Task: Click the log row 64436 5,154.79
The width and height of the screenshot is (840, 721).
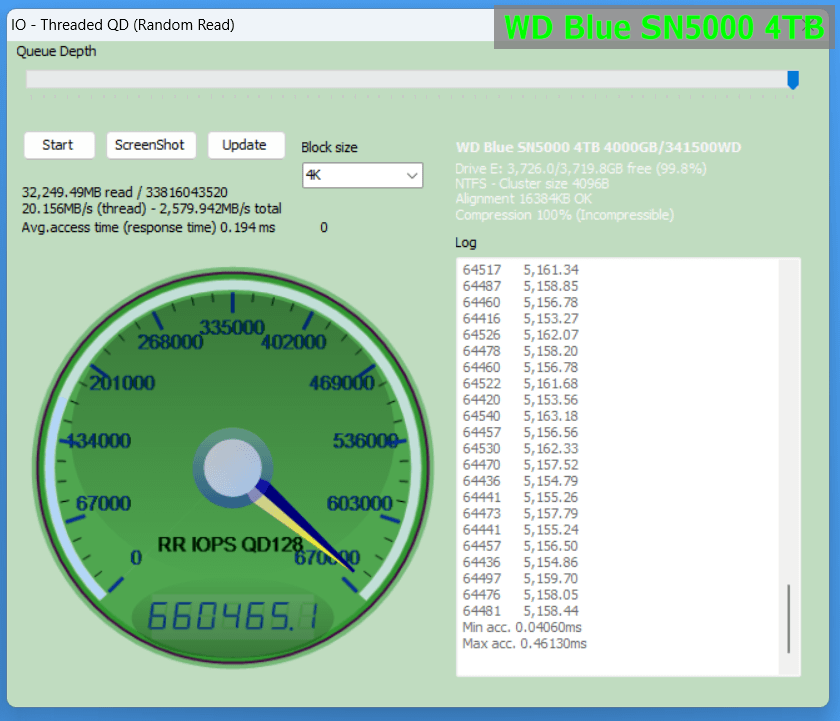Action: coord(520,481)
